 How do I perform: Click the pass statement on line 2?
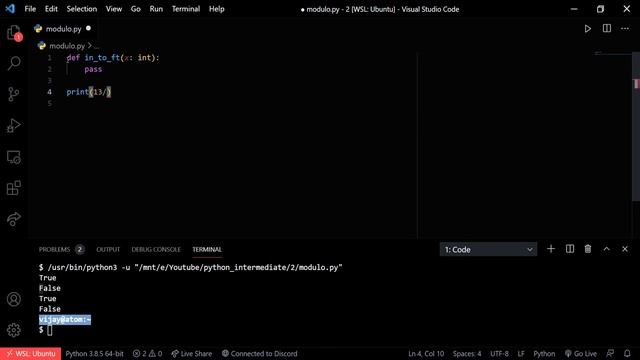pos(93,69)
